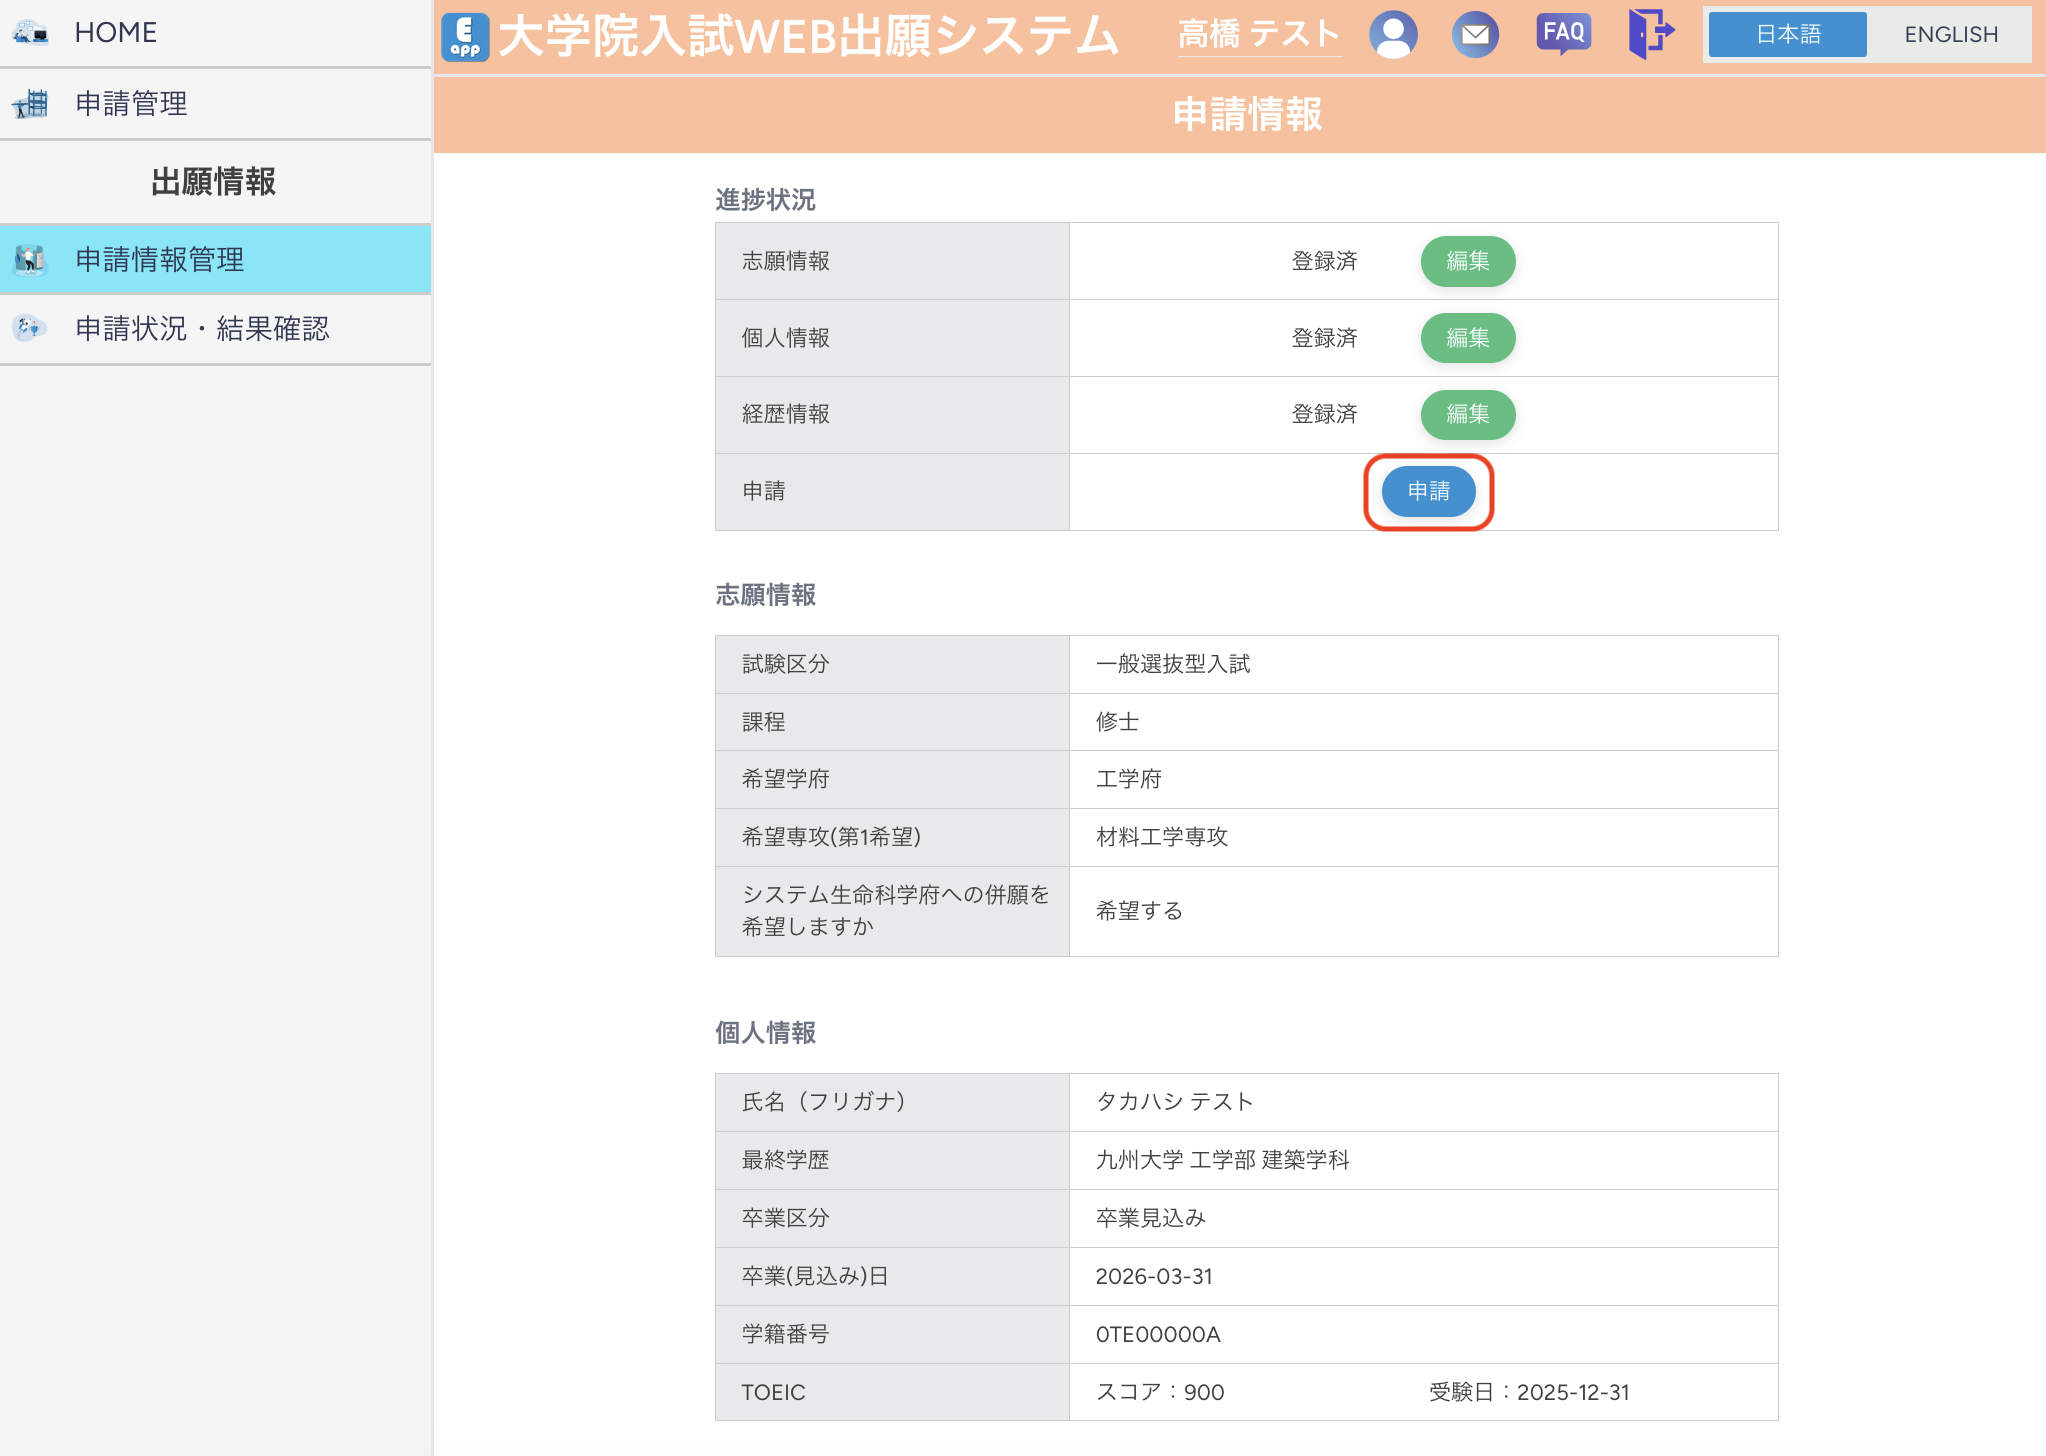Click the 申請情報管理 sidebar icon
The height and width of the screenshot is (1456, 2046).
(30, 260)
